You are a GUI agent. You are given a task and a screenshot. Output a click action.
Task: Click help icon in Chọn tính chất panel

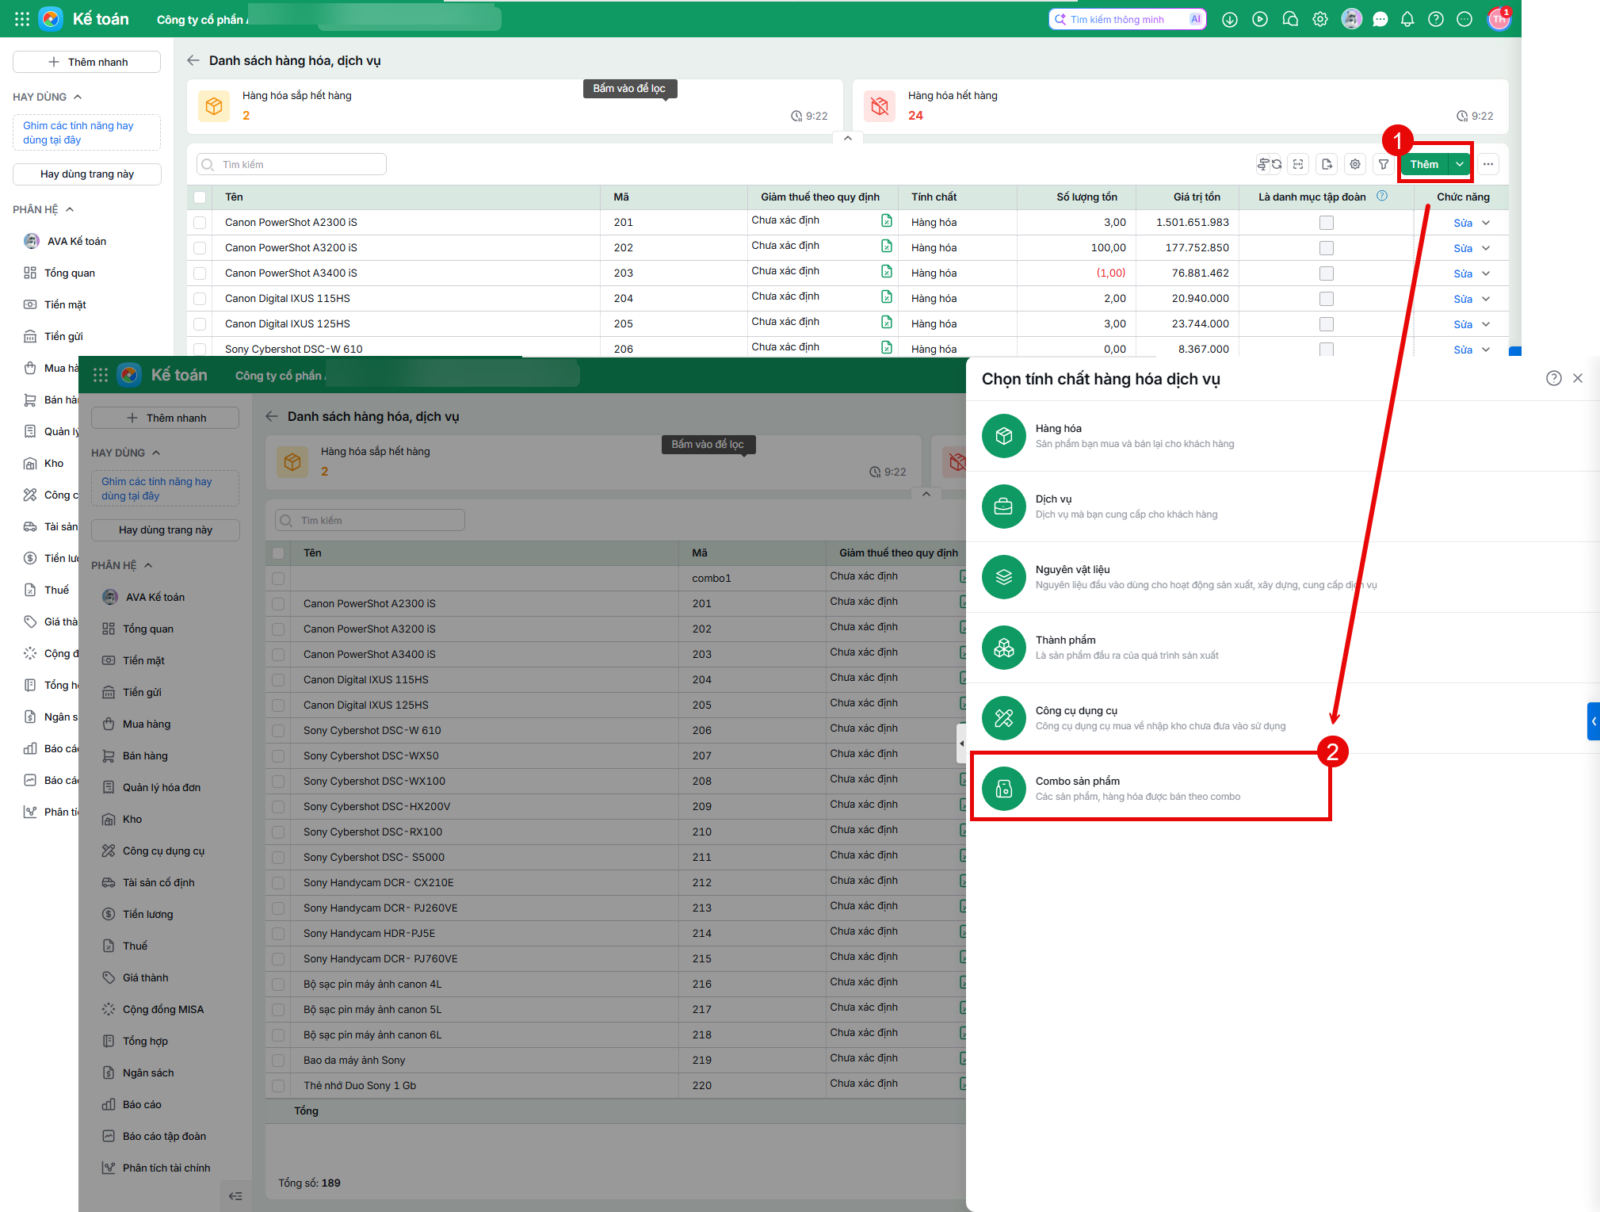click(1553, 378)
